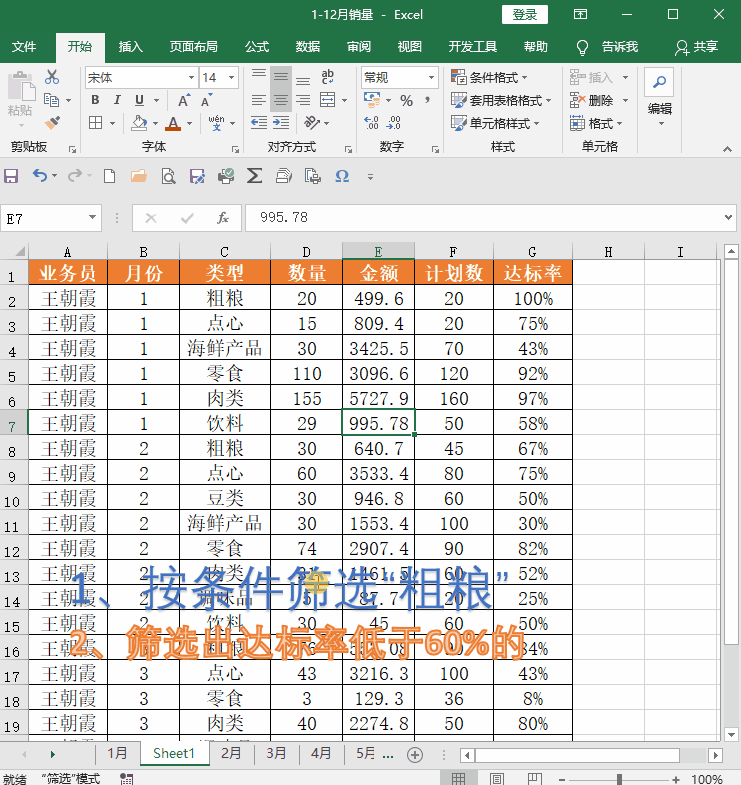
Task: Open 单元格样式 cell styles dropdown
Action: (x=495, y=123)
